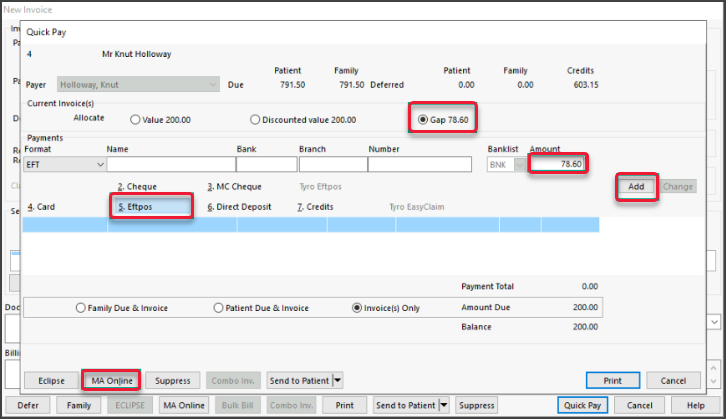Click Combo Inv. button in Quick Pay

click(x=233, y=381)
